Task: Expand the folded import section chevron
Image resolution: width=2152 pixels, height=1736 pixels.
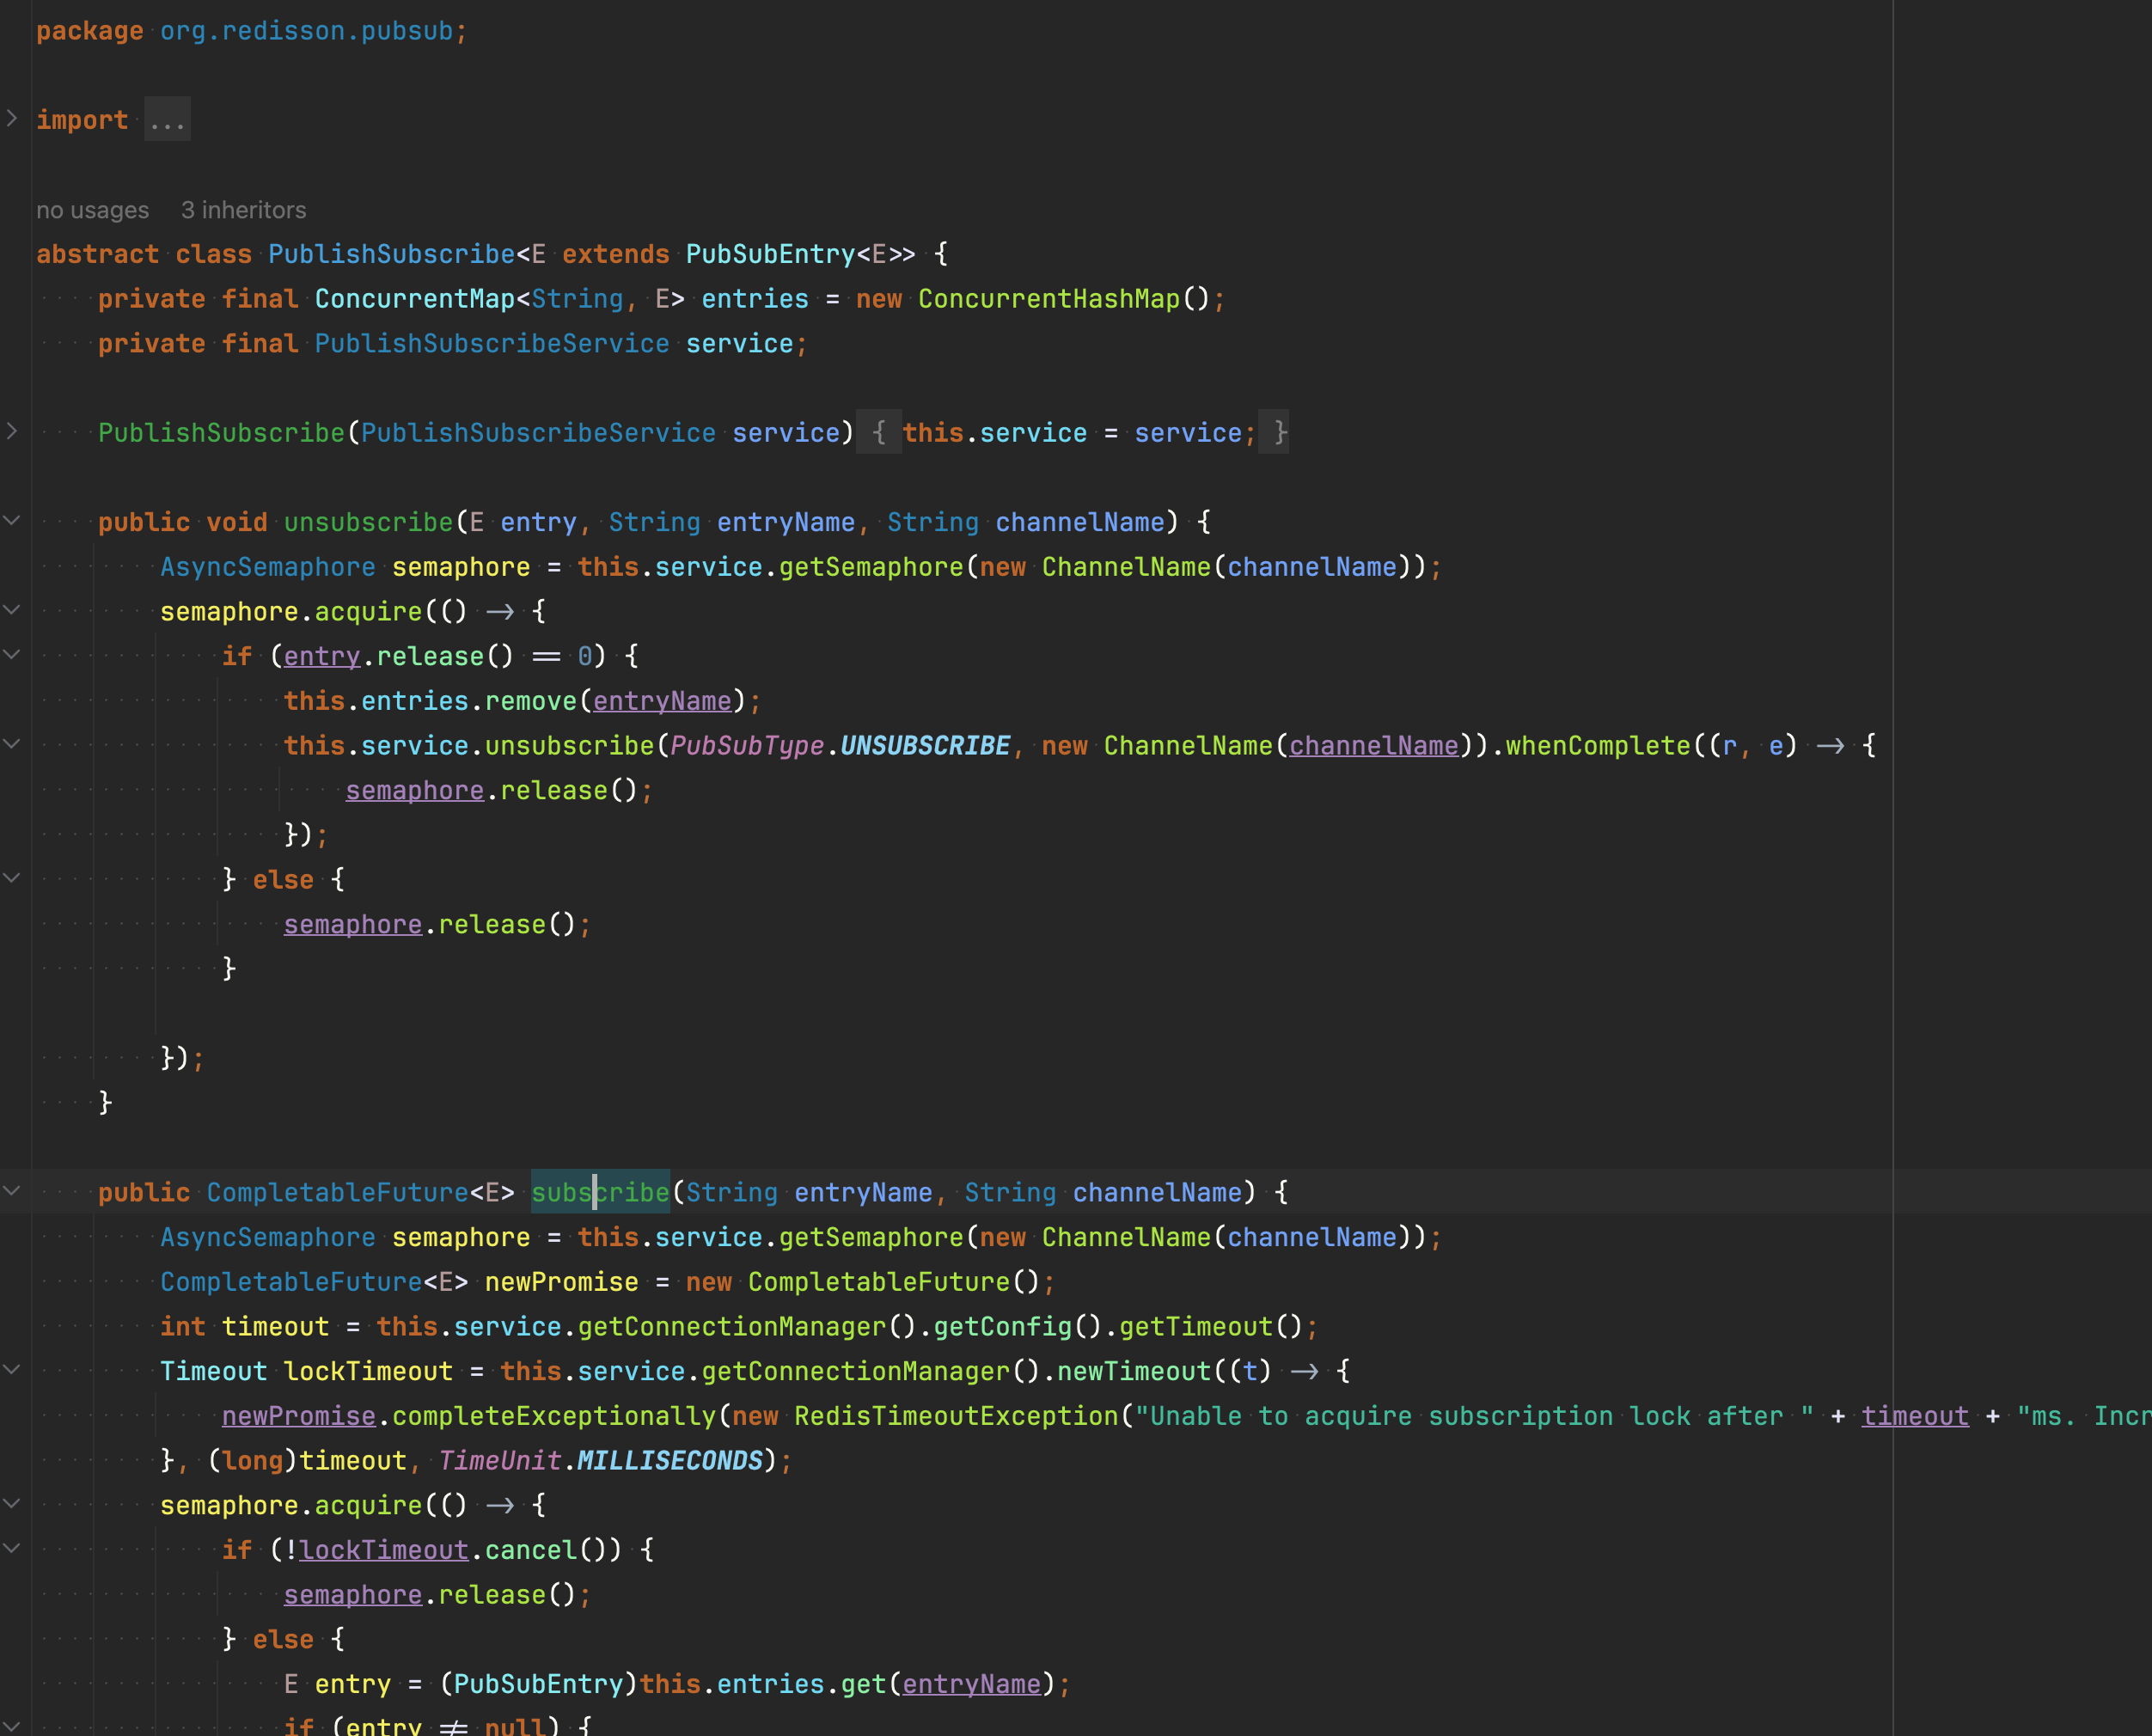Action: tap(12, 119)
